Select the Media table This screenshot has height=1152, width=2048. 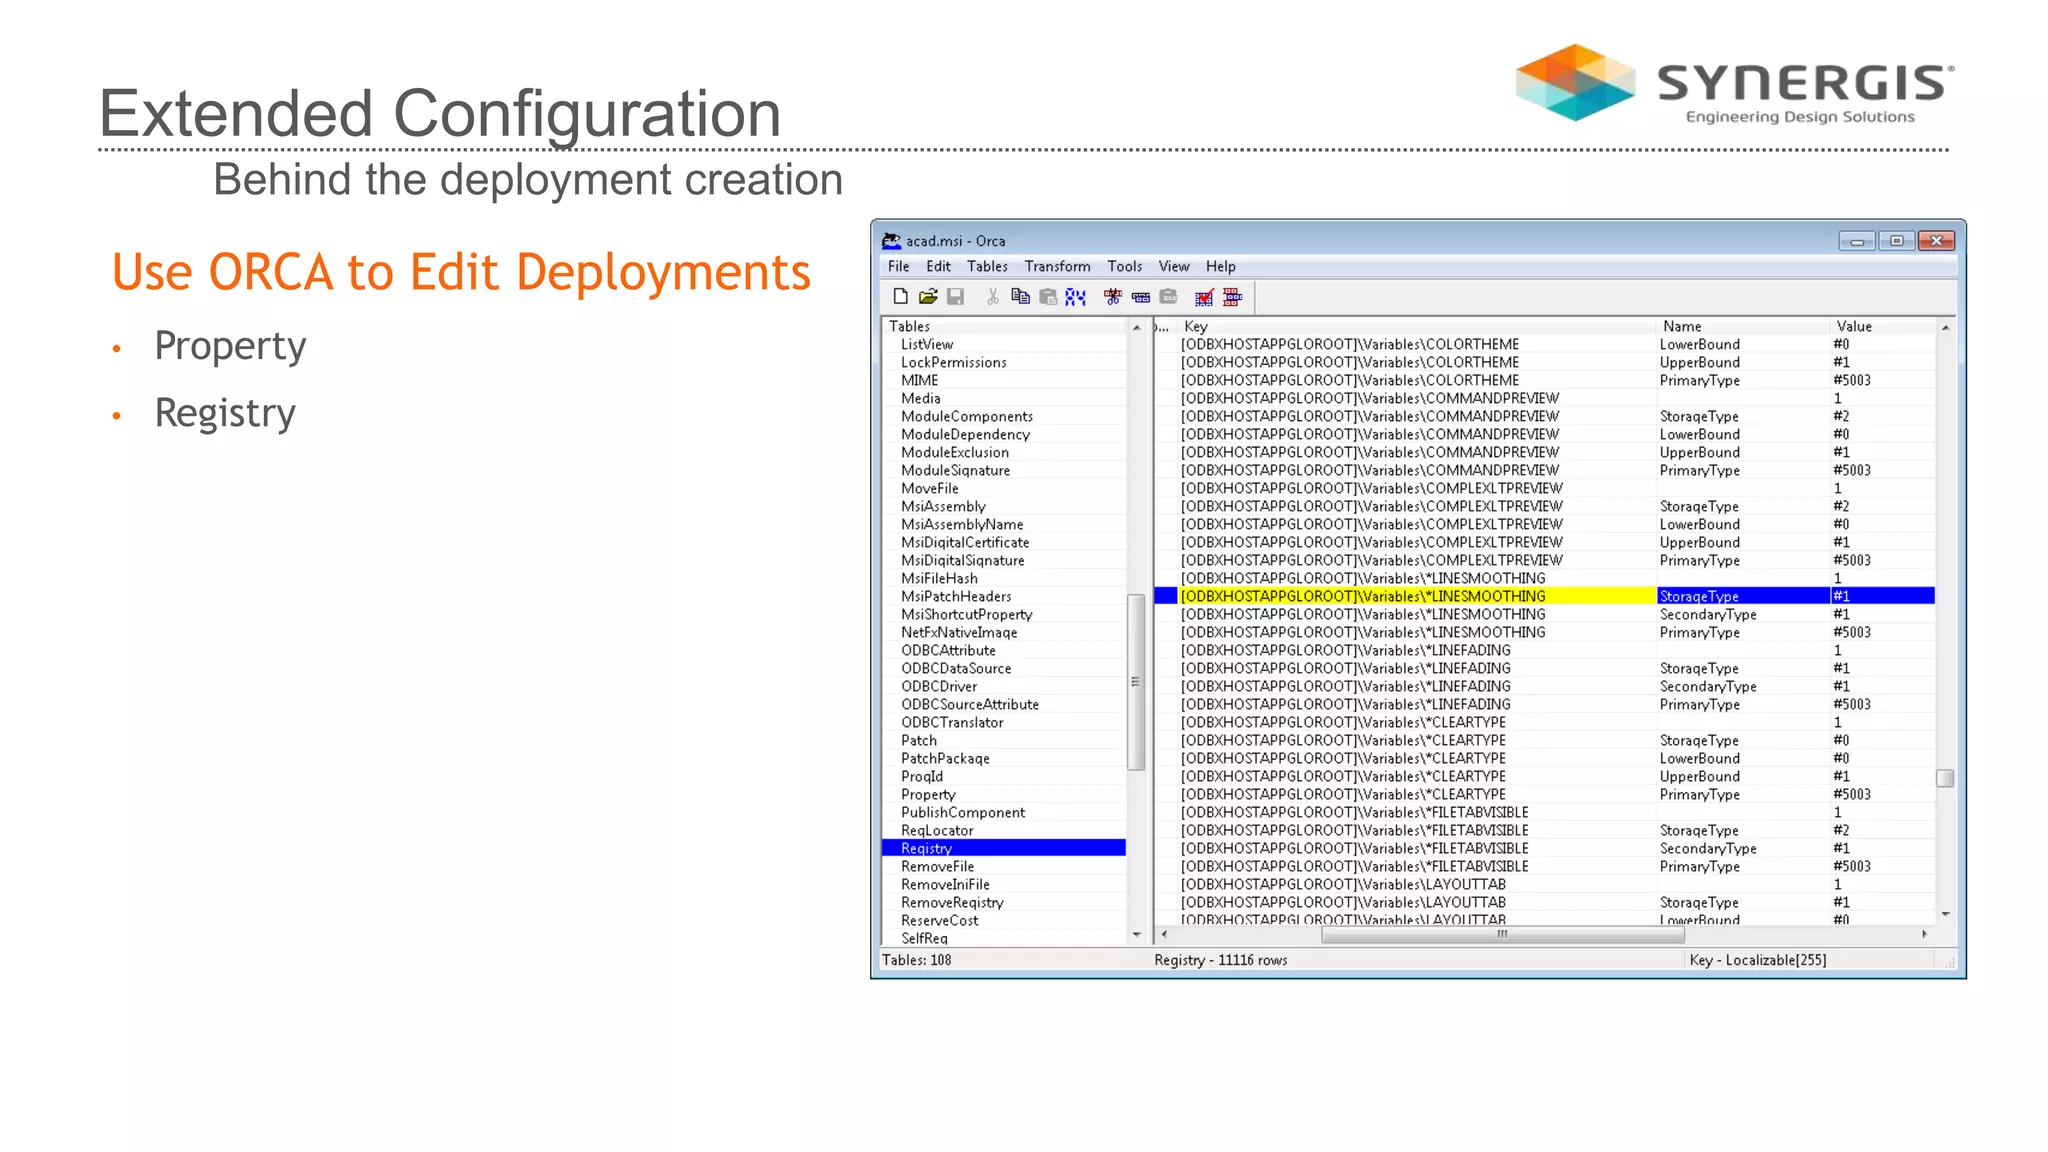(x=920, y=398)
